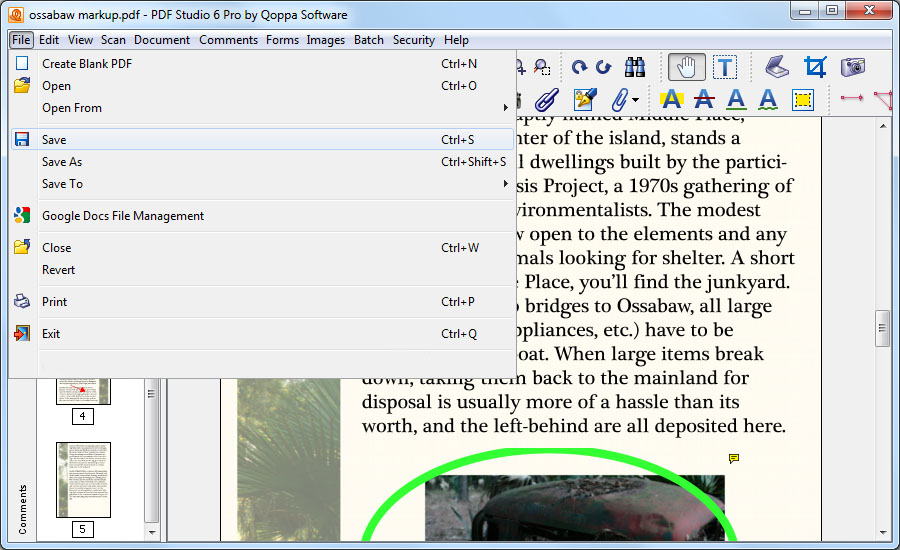Click the Open folder icon
900x550 pixels.
(22, 86)
